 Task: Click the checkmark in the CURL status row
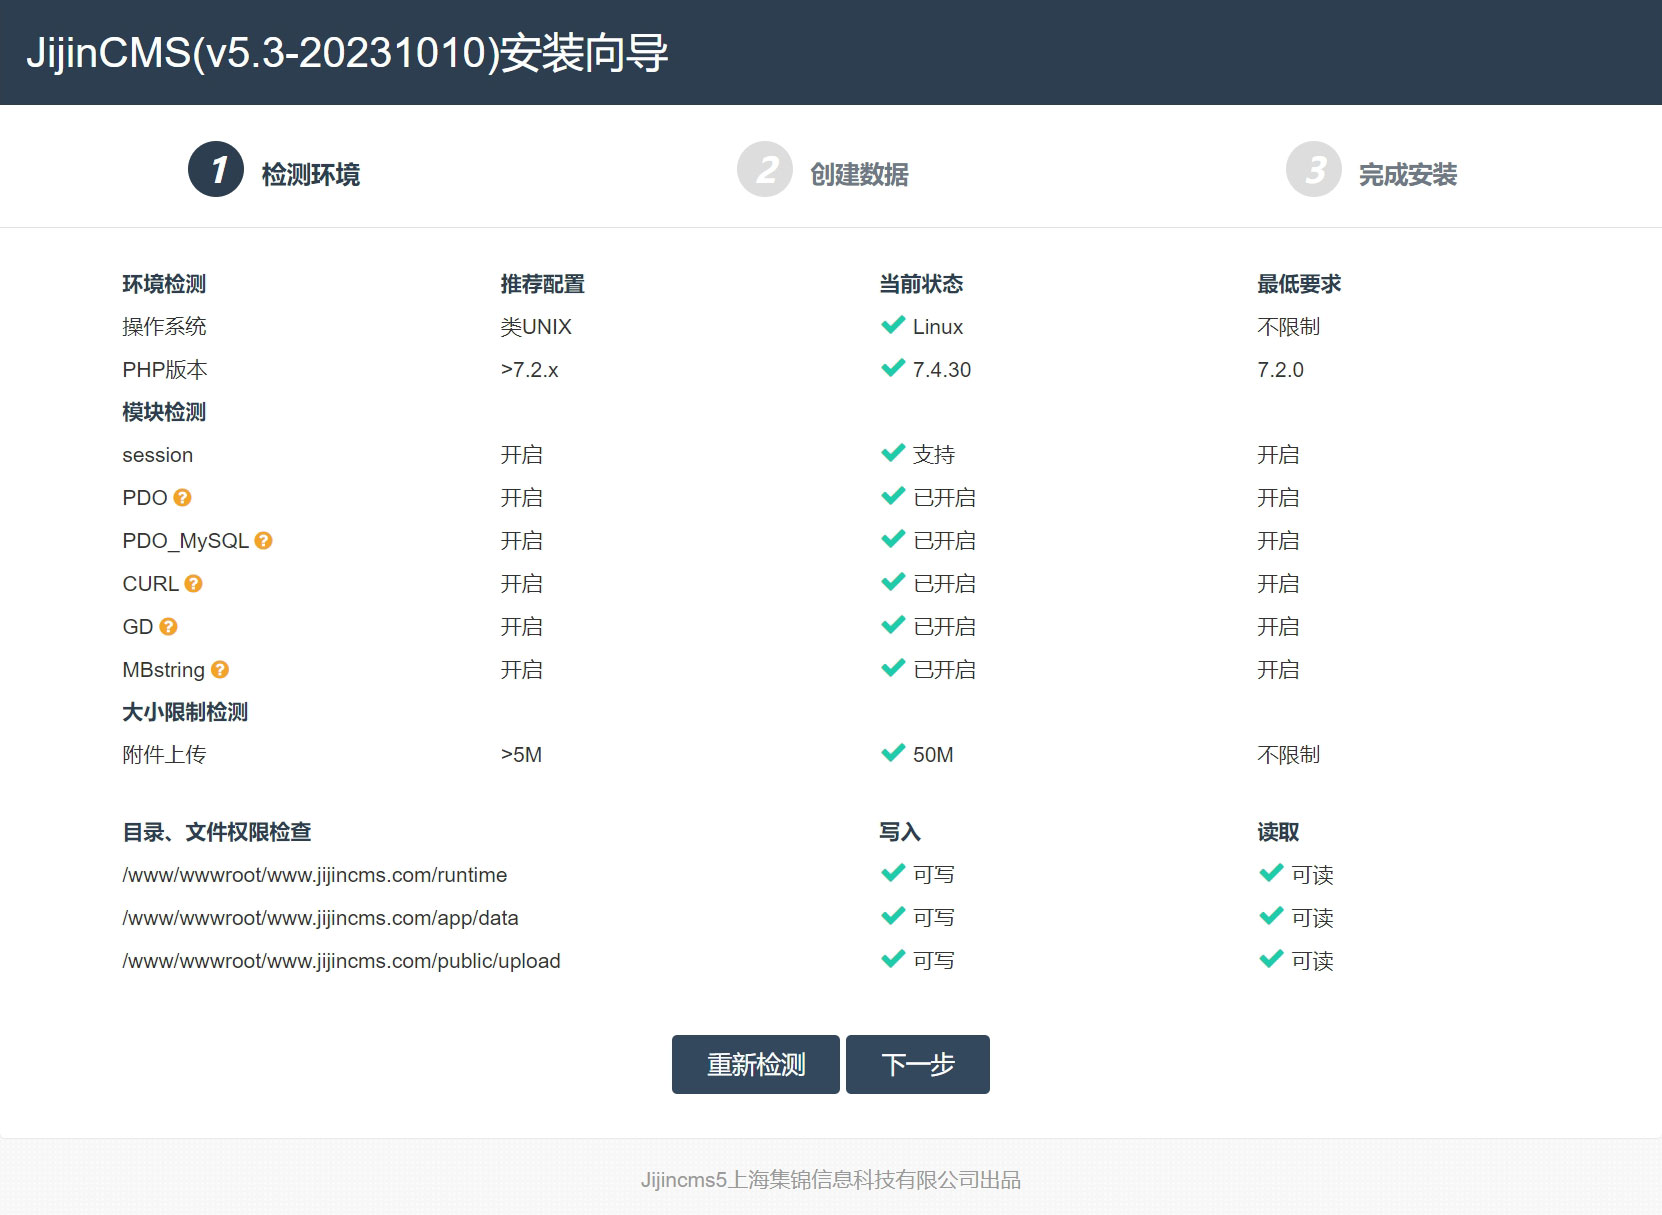[x=893, y=582]
